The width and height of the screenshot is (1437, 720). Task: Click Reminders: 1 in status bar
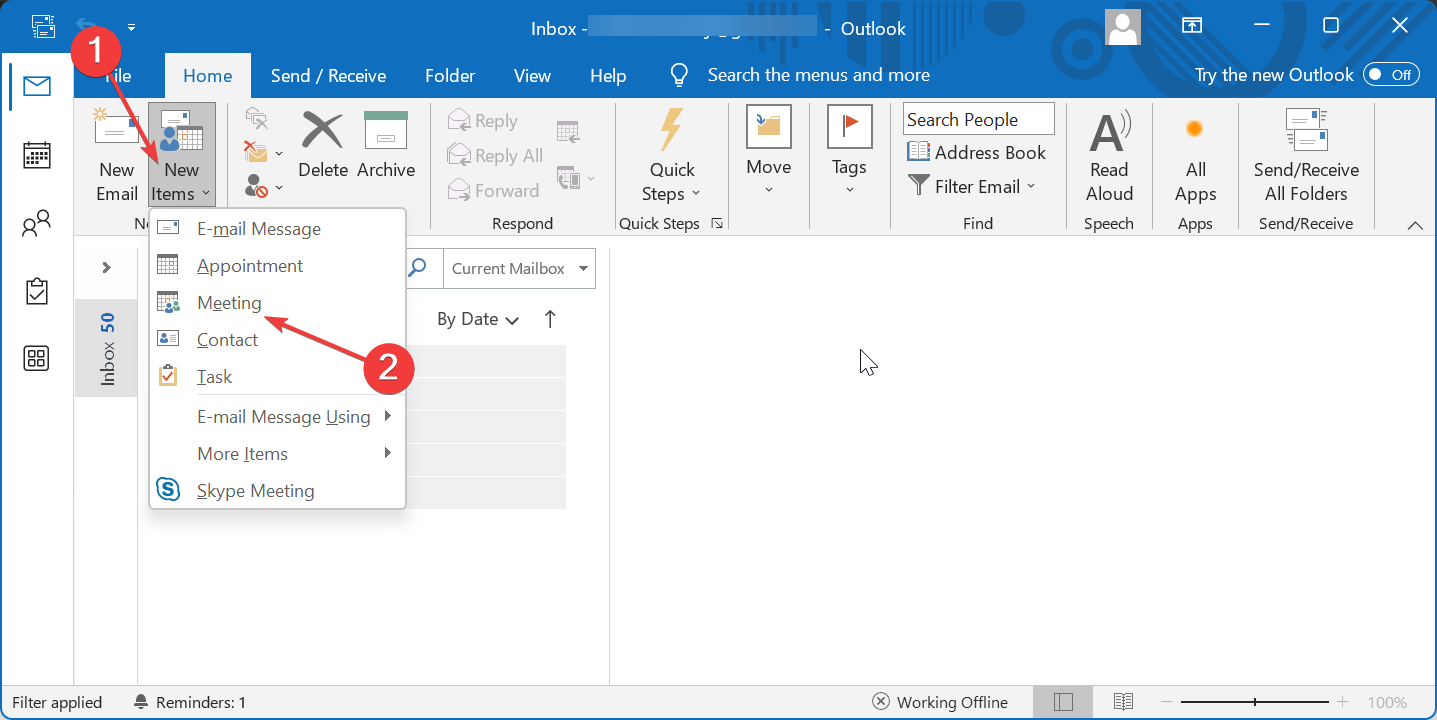[190, 702]
